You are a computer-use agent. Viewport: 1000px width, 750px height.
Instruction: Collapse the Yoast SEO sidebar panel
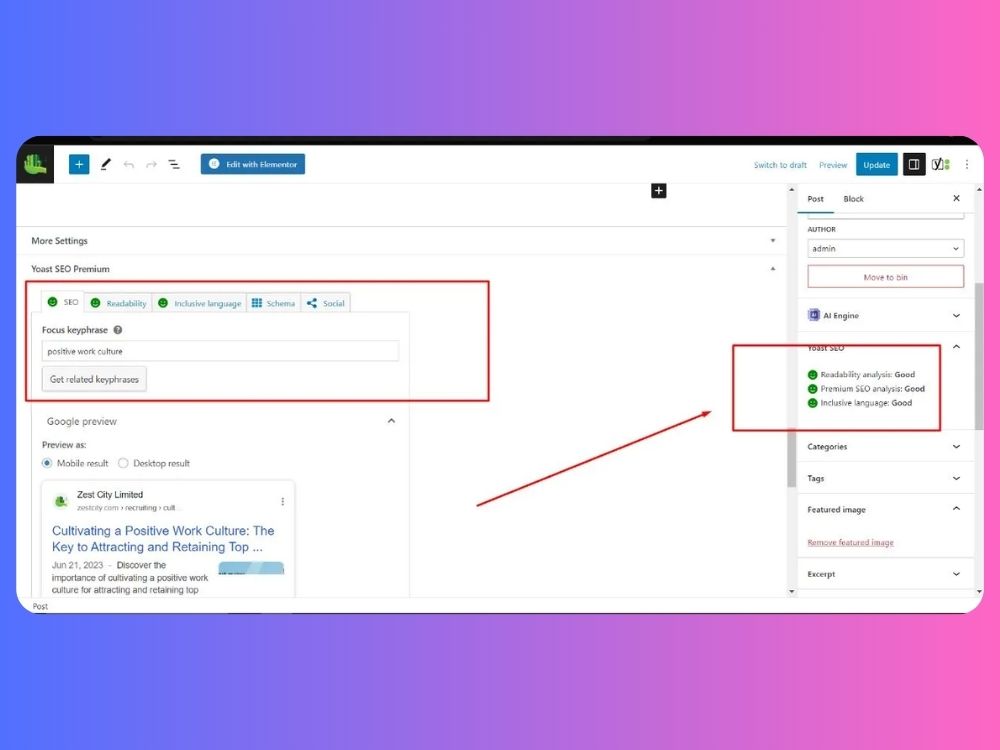(956, 347)
